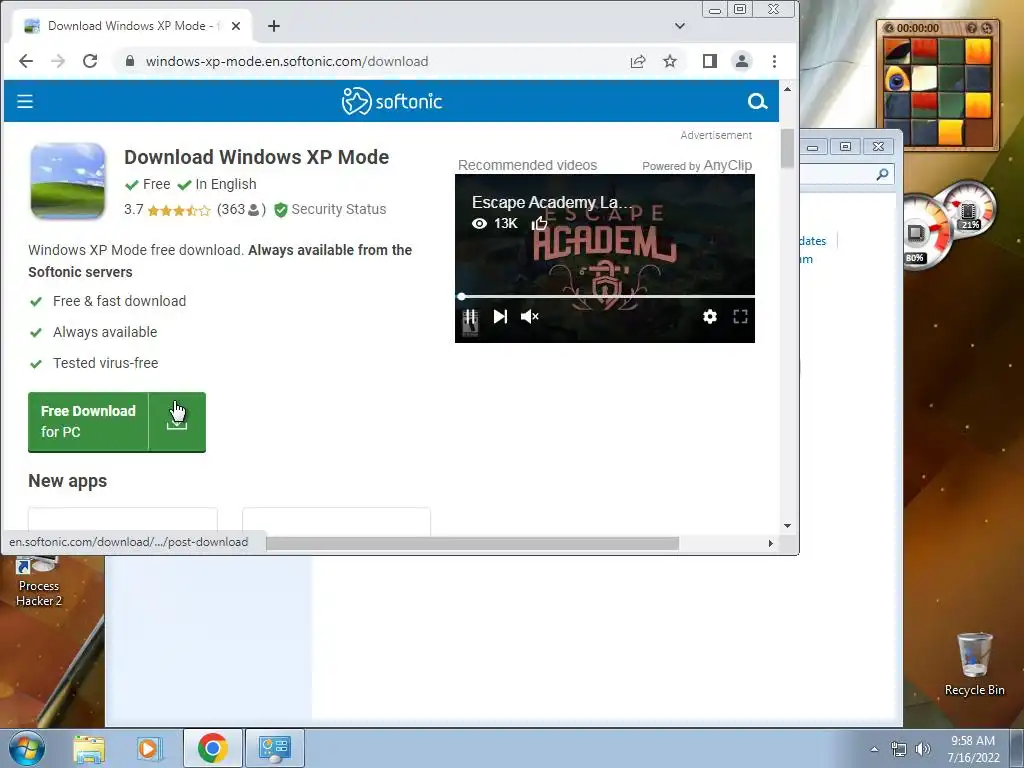
Task: Go back in Chrome
Action: tap(25, 61)
